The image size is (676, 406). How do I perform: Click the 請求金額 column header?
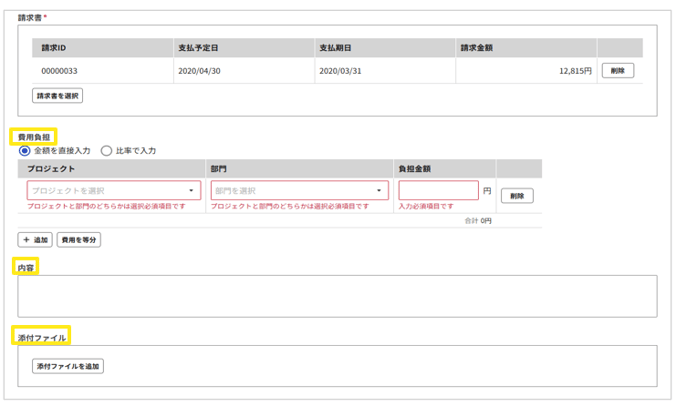tap(477, 47)
